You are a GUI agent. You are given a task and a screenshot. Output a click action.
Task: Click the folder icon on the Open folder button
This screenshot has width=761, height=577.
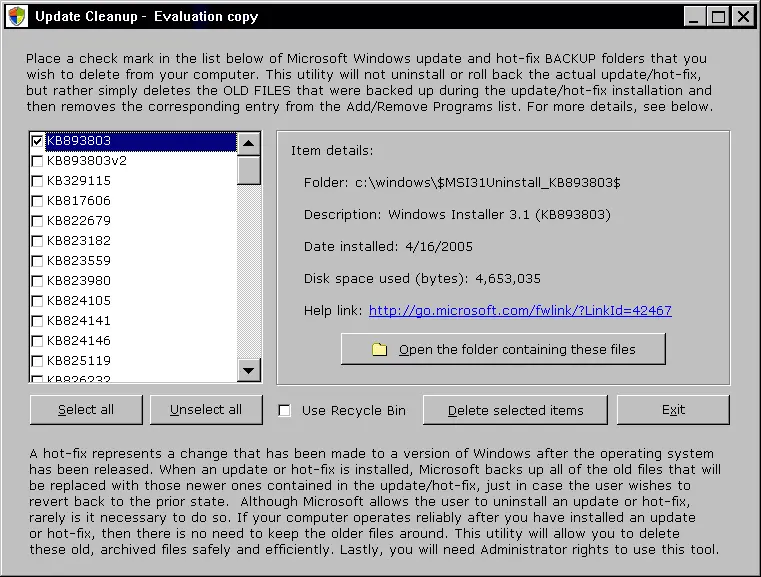pos(380,349)
